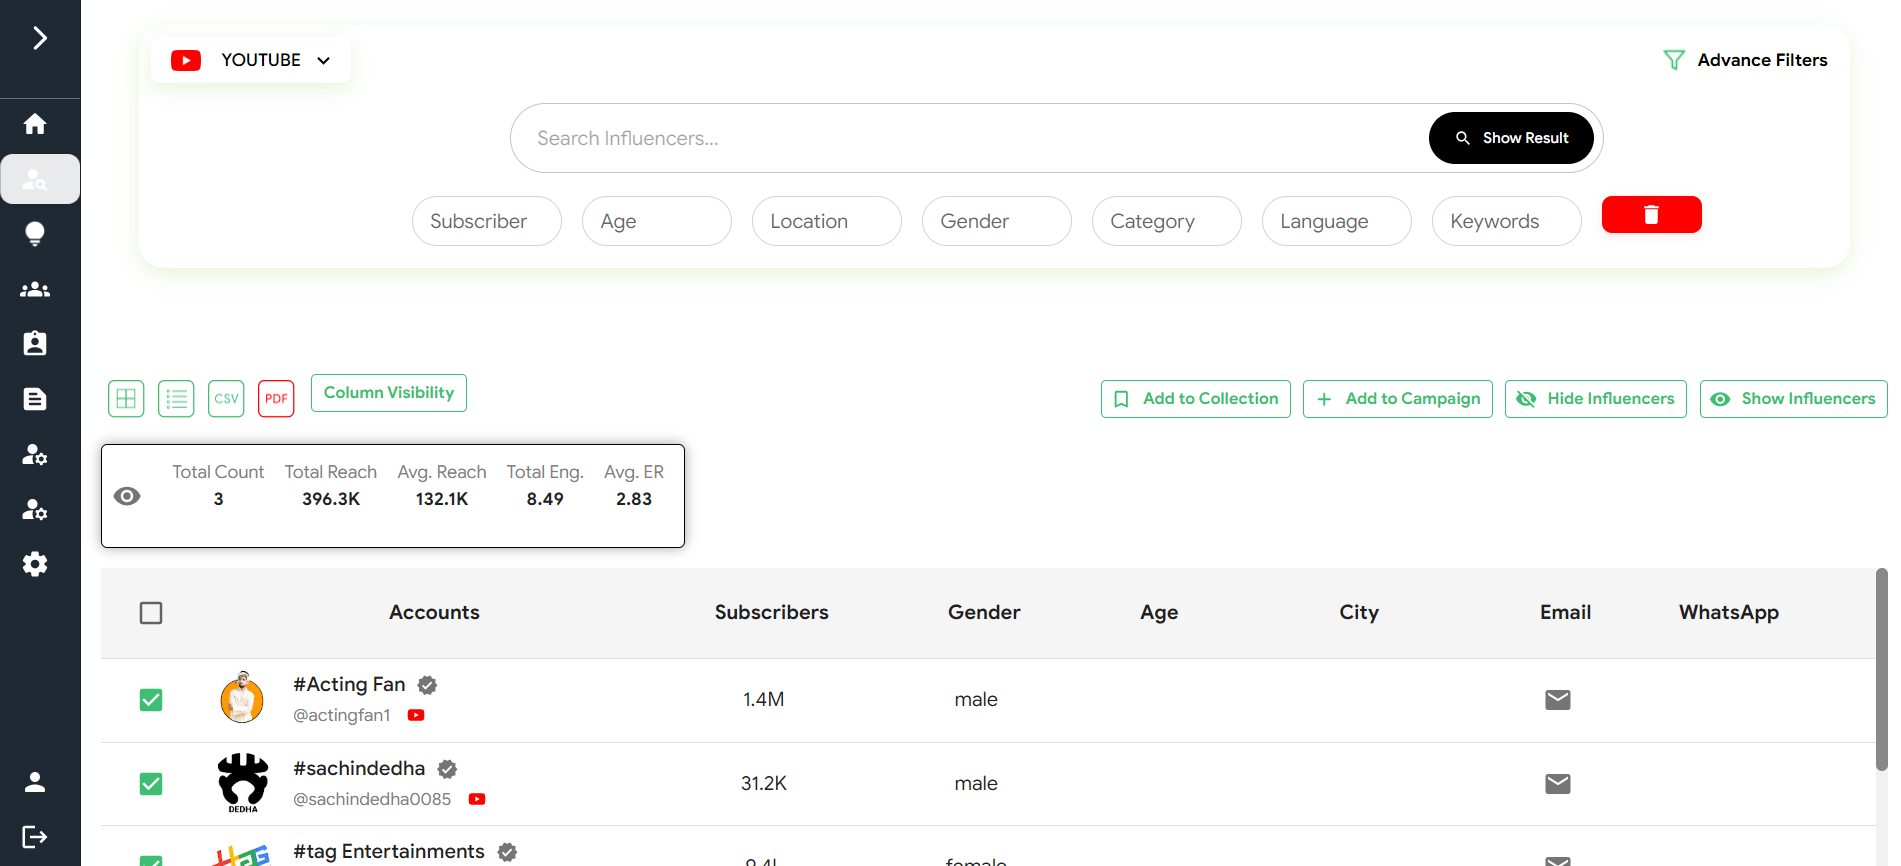Image resolution: width=1901 pixels, height=866 pixels.
Task: Open the Category filter dropdown
Action: pos(1166,221)
